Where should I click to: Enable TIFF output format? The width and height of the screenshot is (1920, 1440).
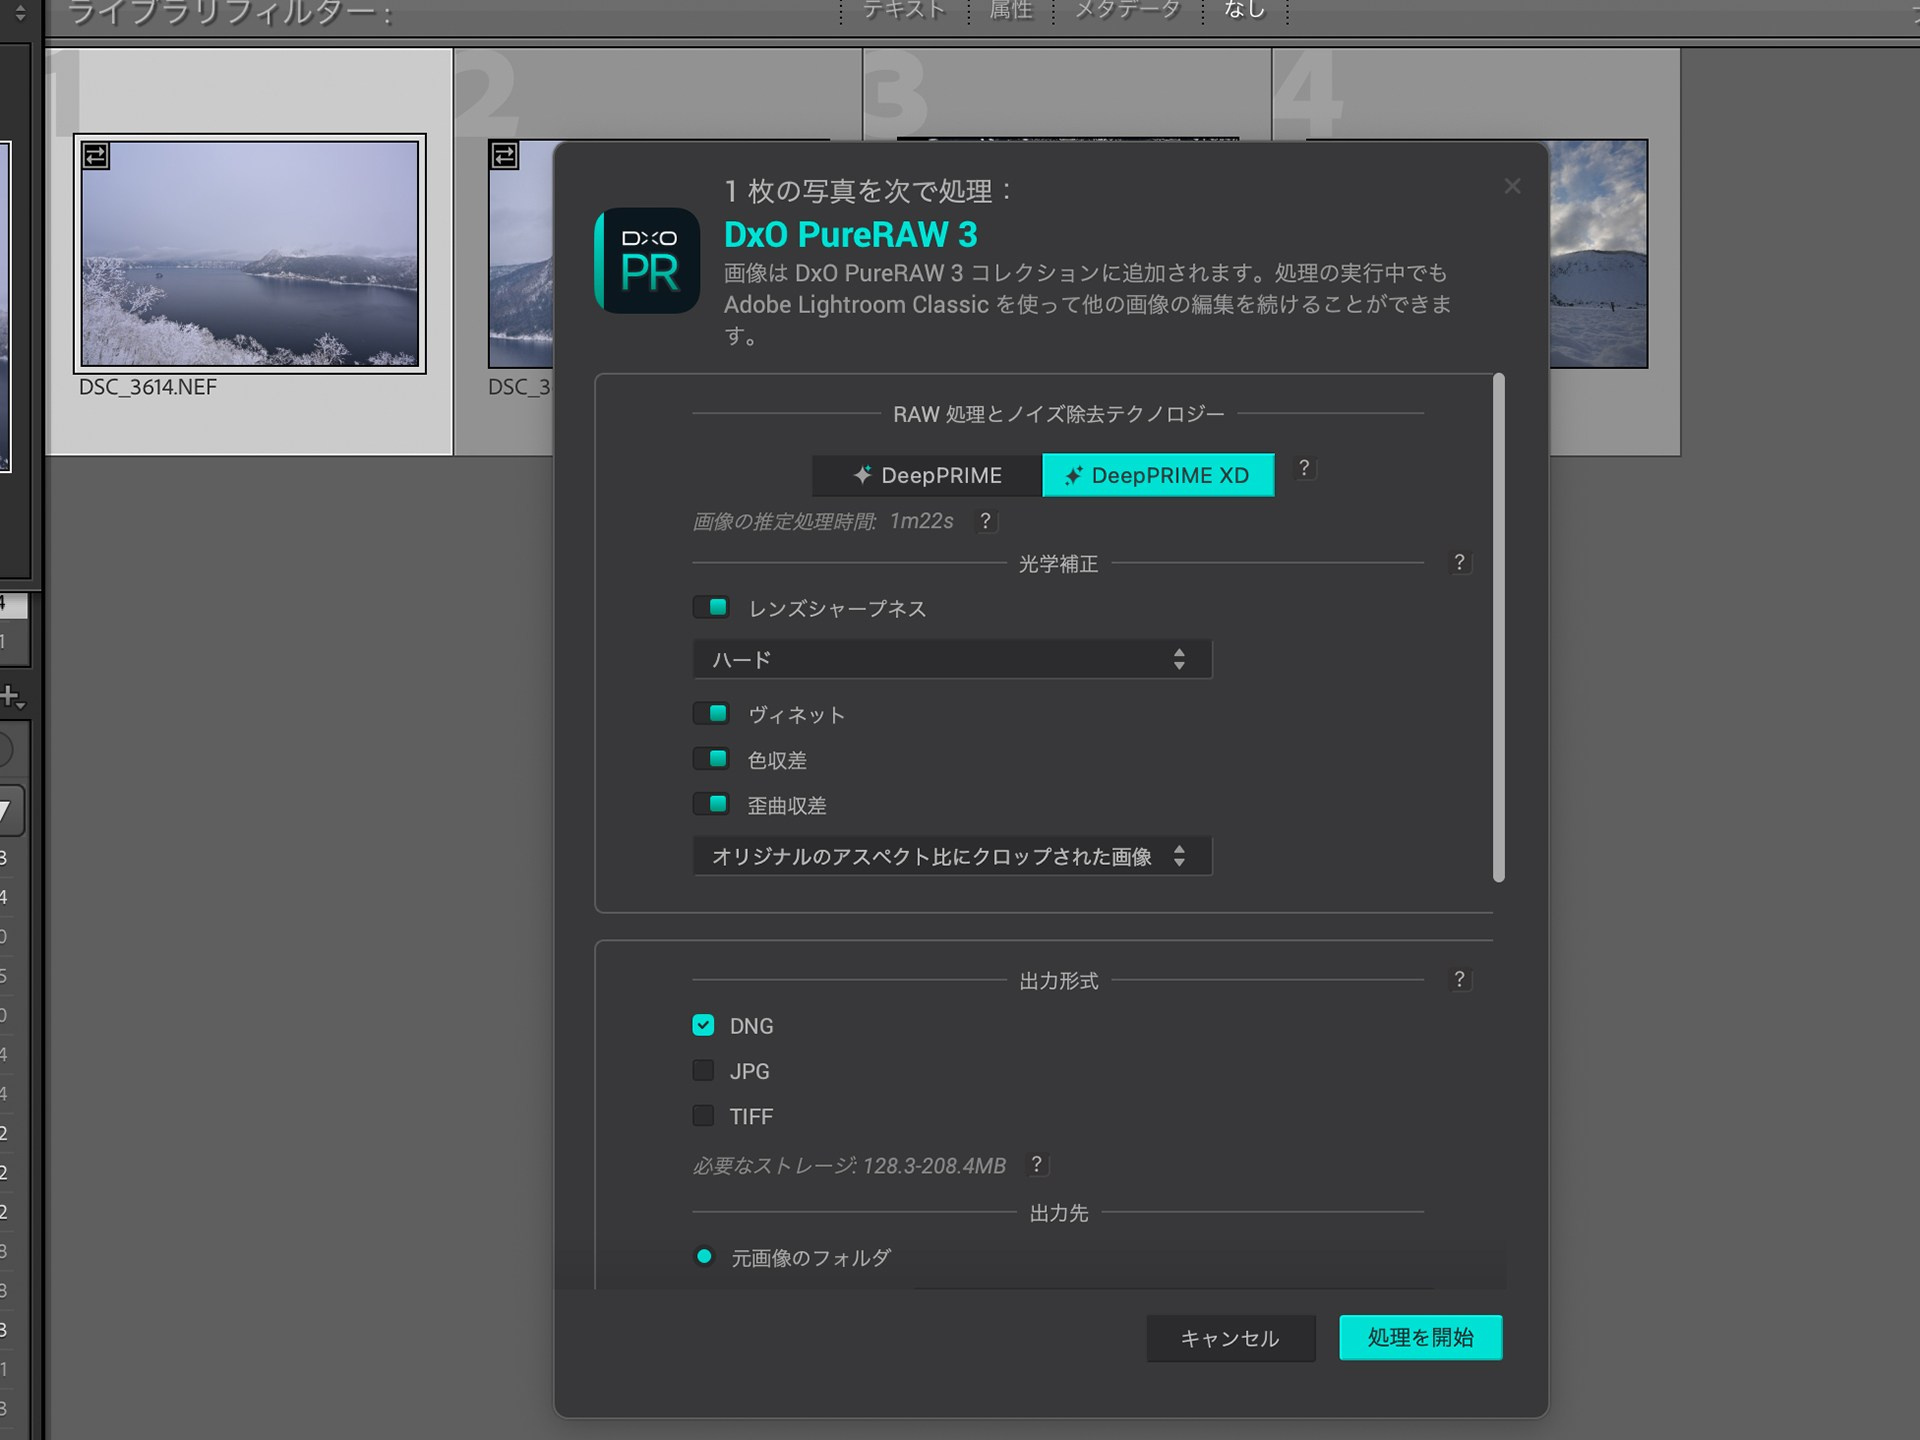[704, 1115]
